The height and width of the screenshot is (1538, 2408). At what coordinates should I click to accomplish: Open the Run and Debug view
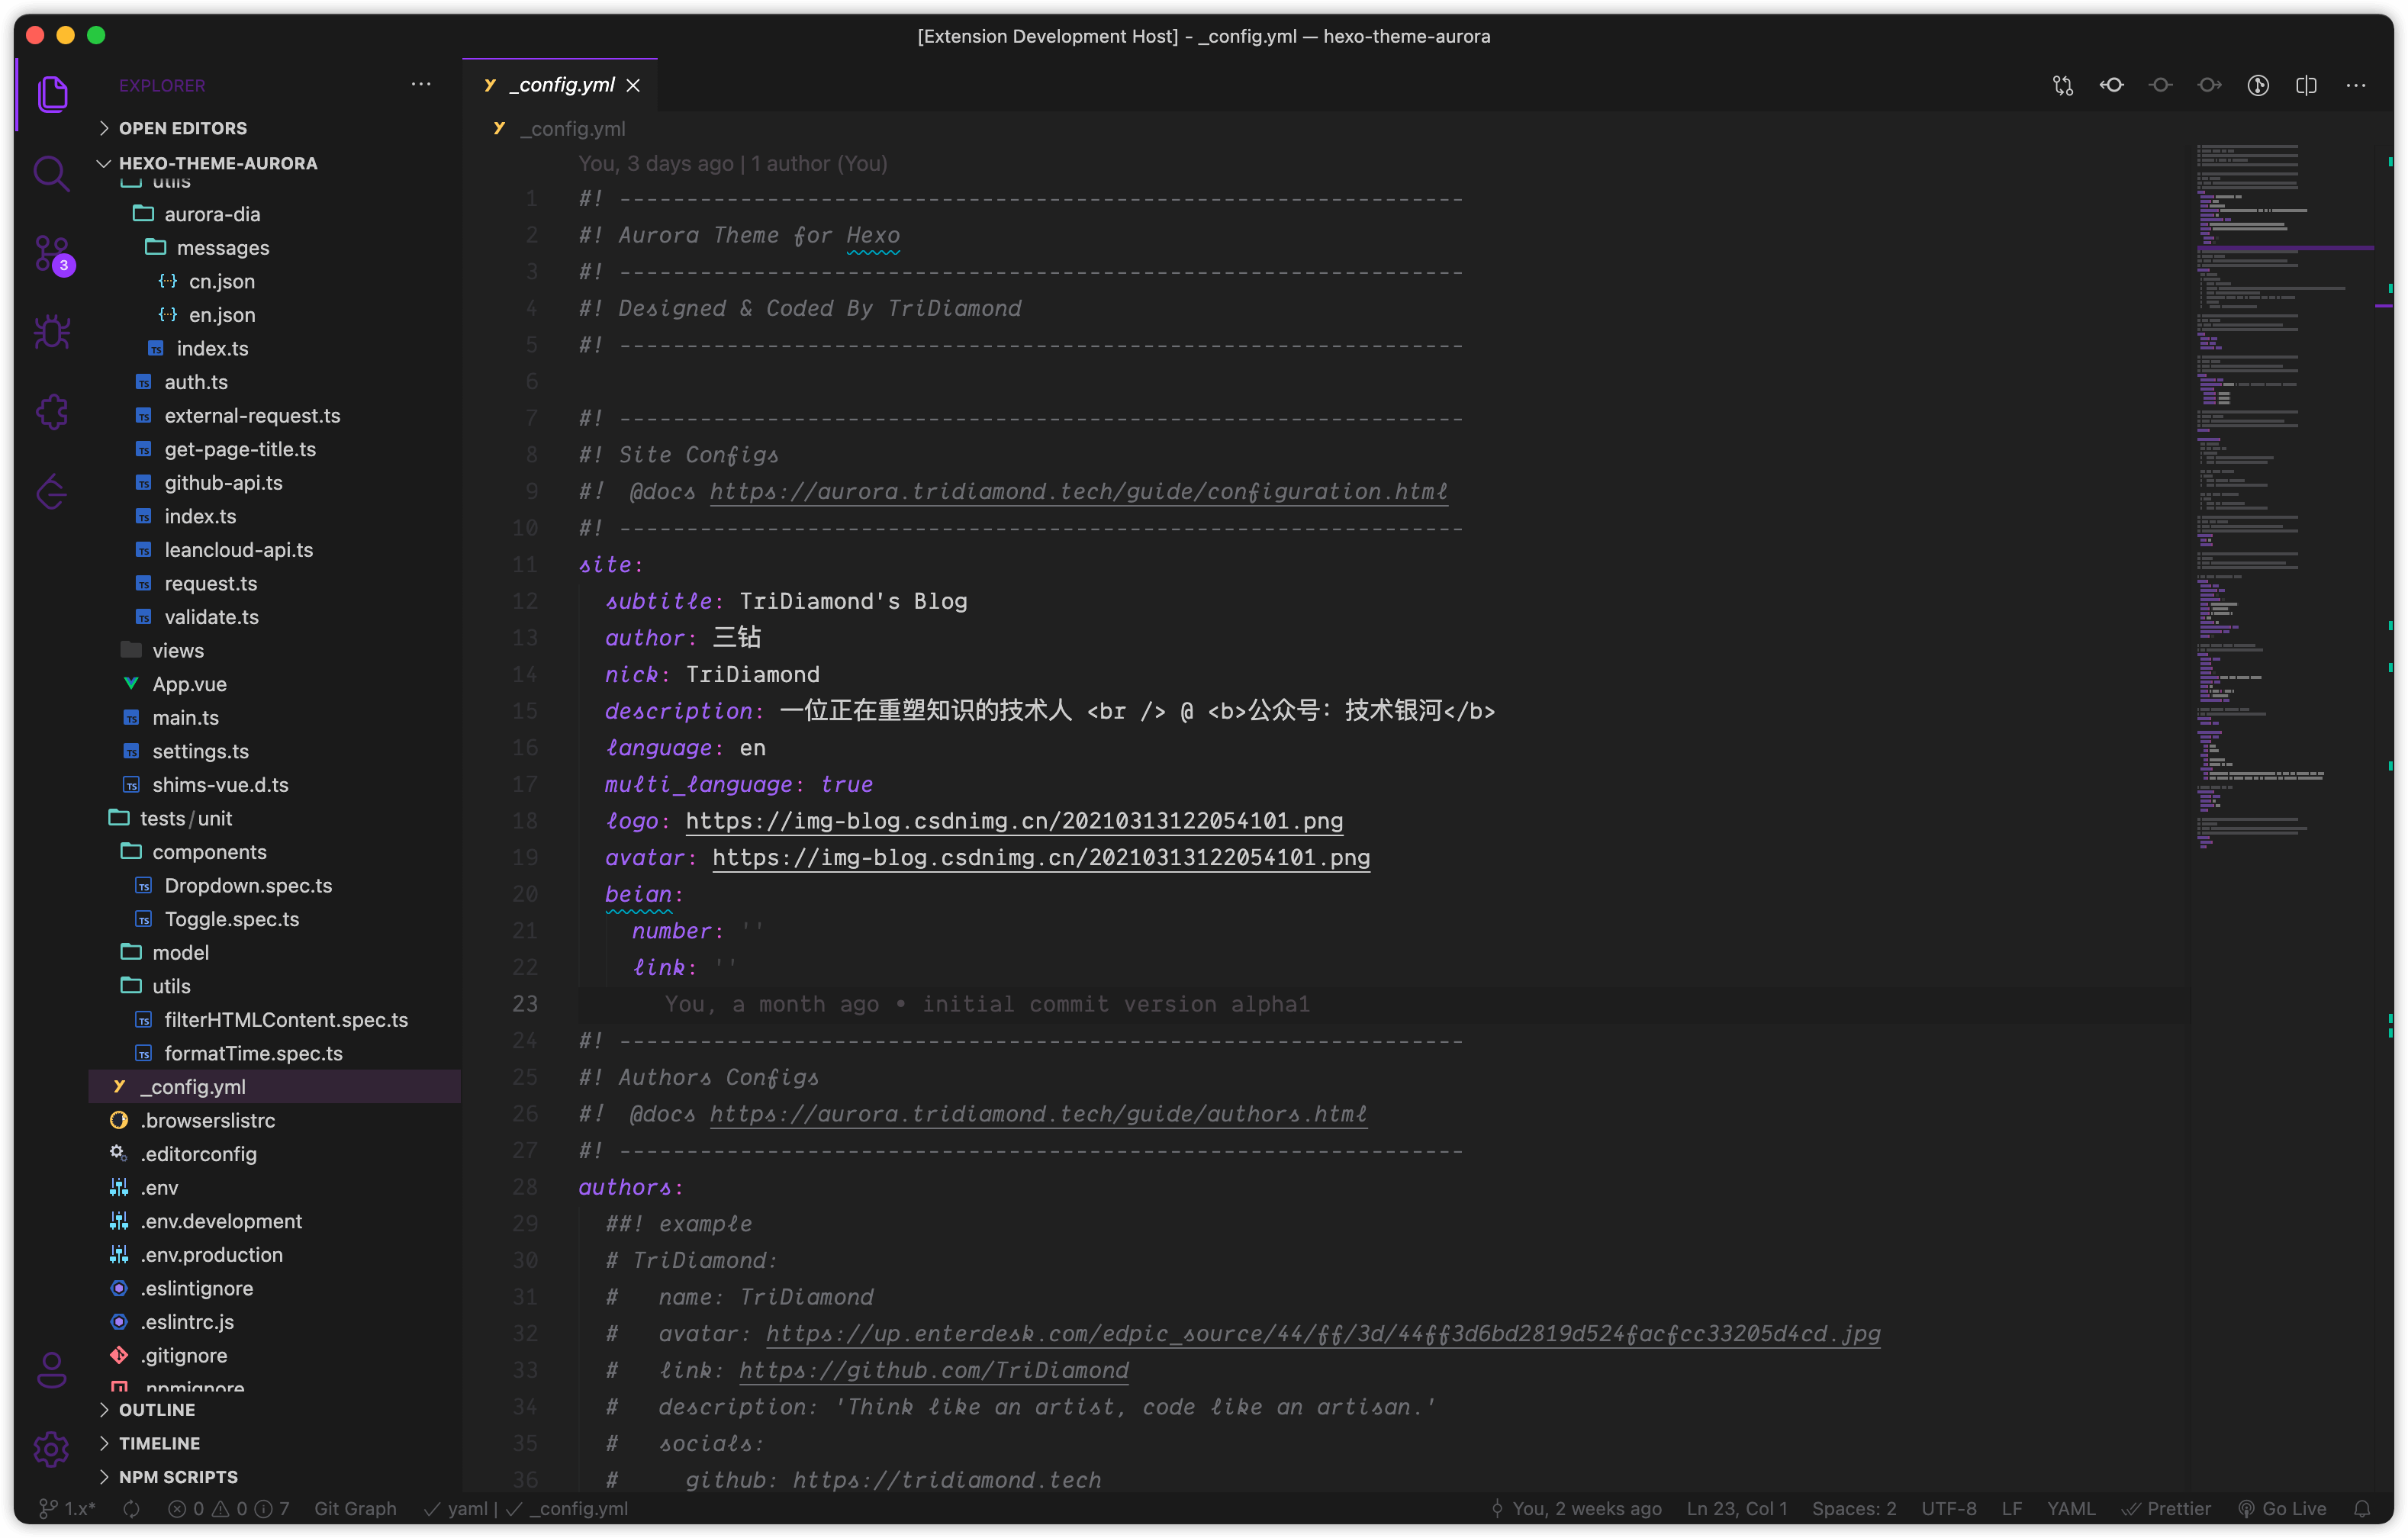51,331
